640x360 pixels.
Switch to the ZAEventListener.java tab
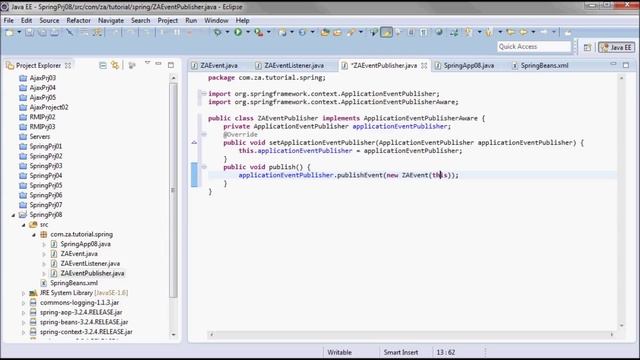coord(294,65)
